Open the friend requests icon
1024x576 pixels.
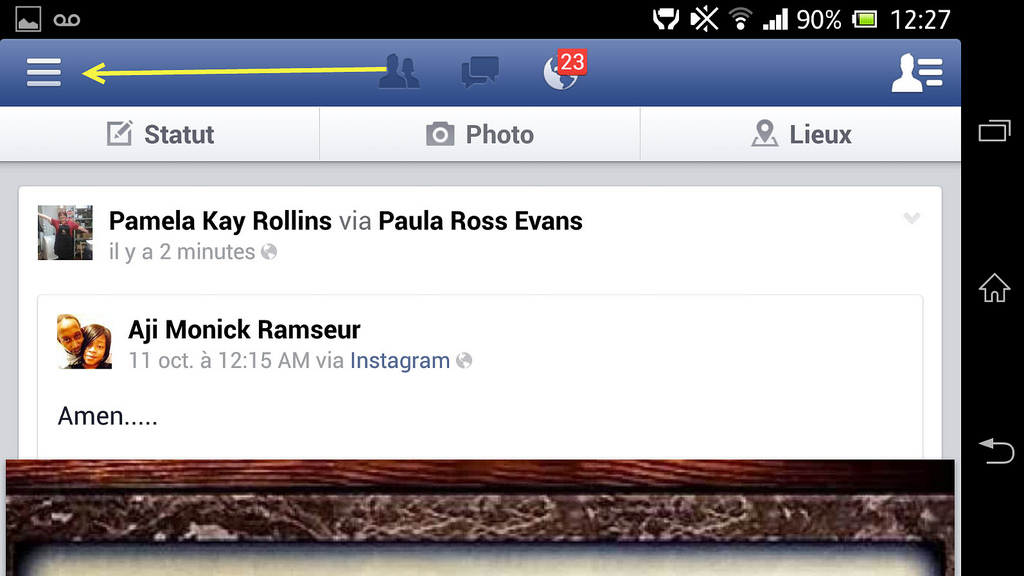399,72
